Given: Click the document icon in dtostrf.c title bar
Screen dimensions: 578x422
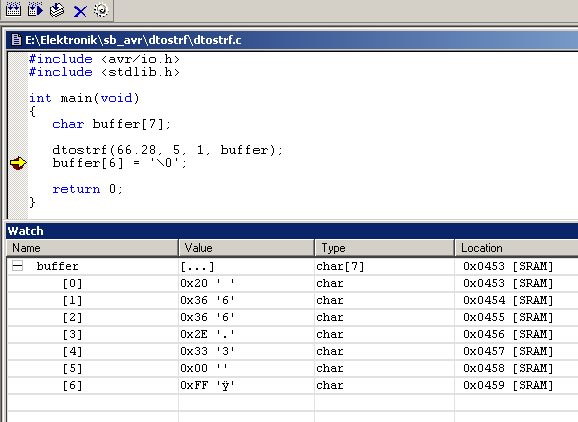Looking at the screenshot, I should 16,40.
